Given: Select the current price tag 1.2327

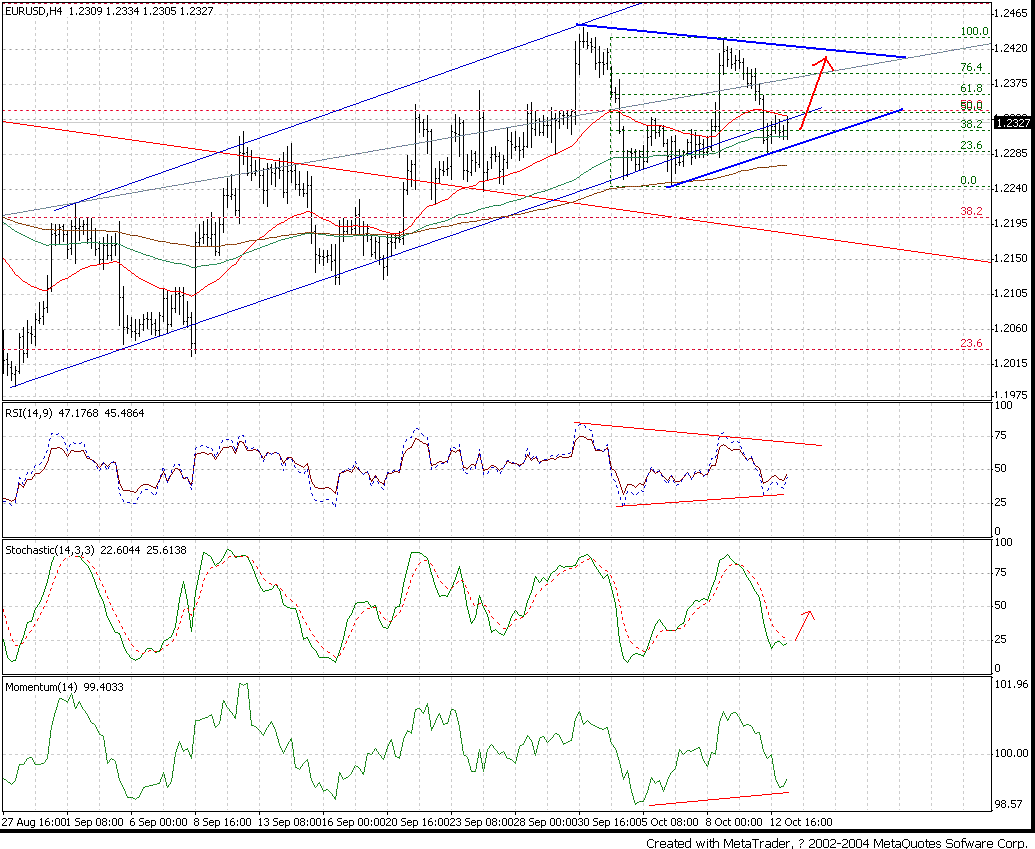Looking at the screenshot, I should tap(1013, 122).
